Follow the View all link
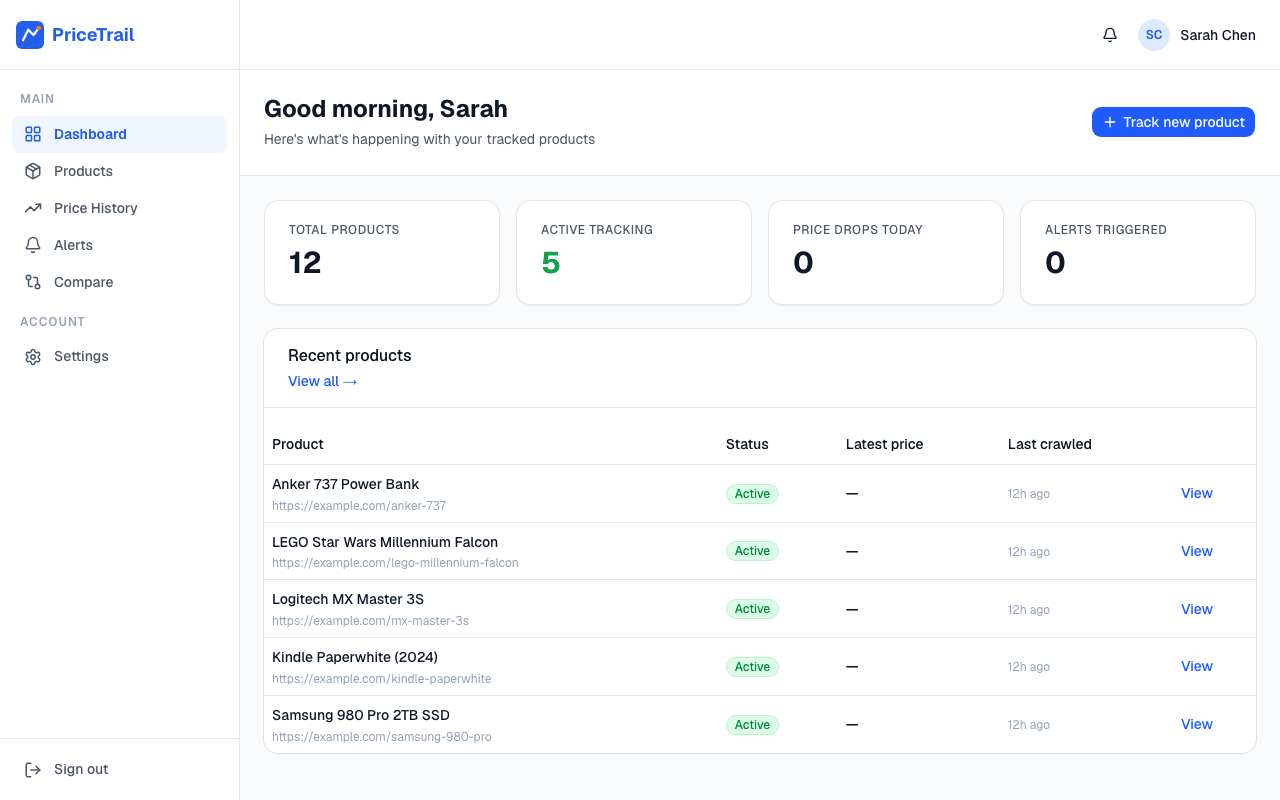1280x800 pixels. [322, 381]
